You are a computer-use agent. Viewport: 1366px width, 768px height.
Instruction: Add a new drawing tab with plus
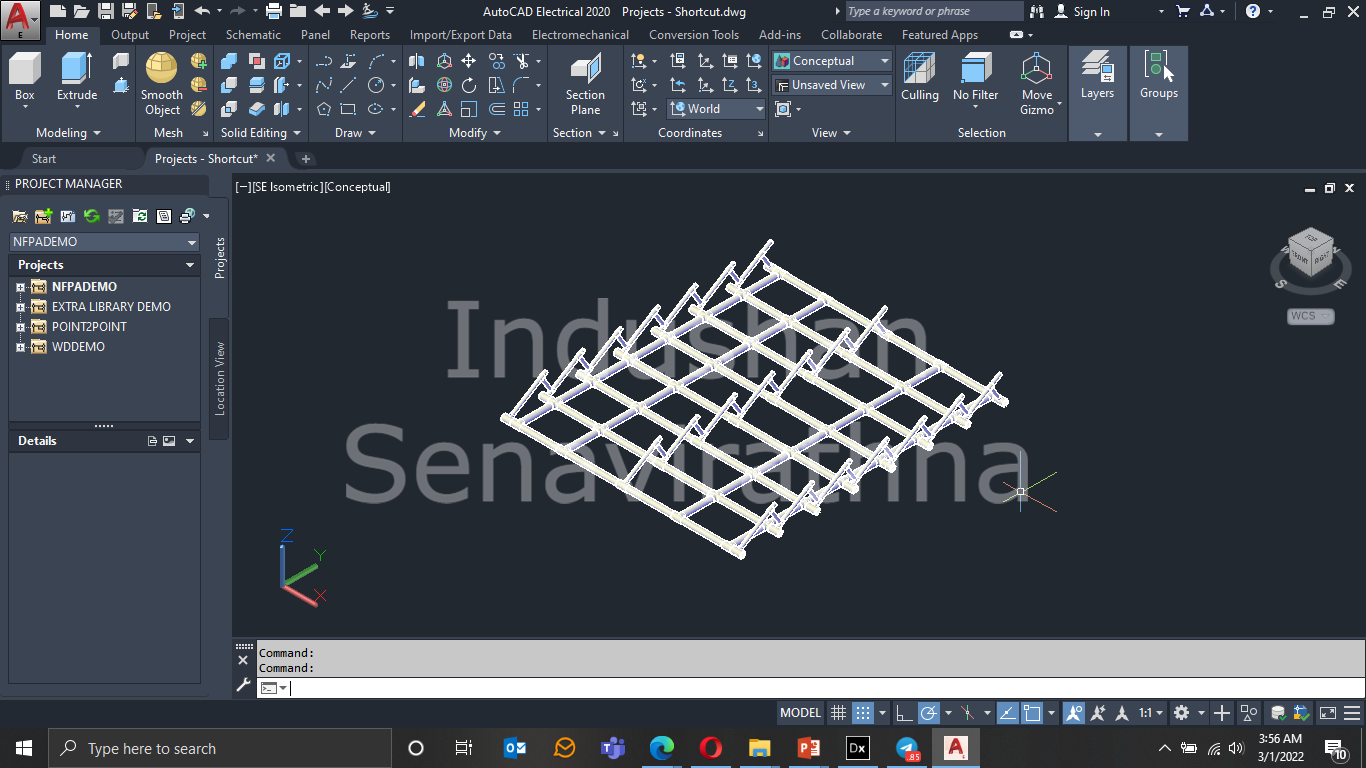tap(306, 159)
